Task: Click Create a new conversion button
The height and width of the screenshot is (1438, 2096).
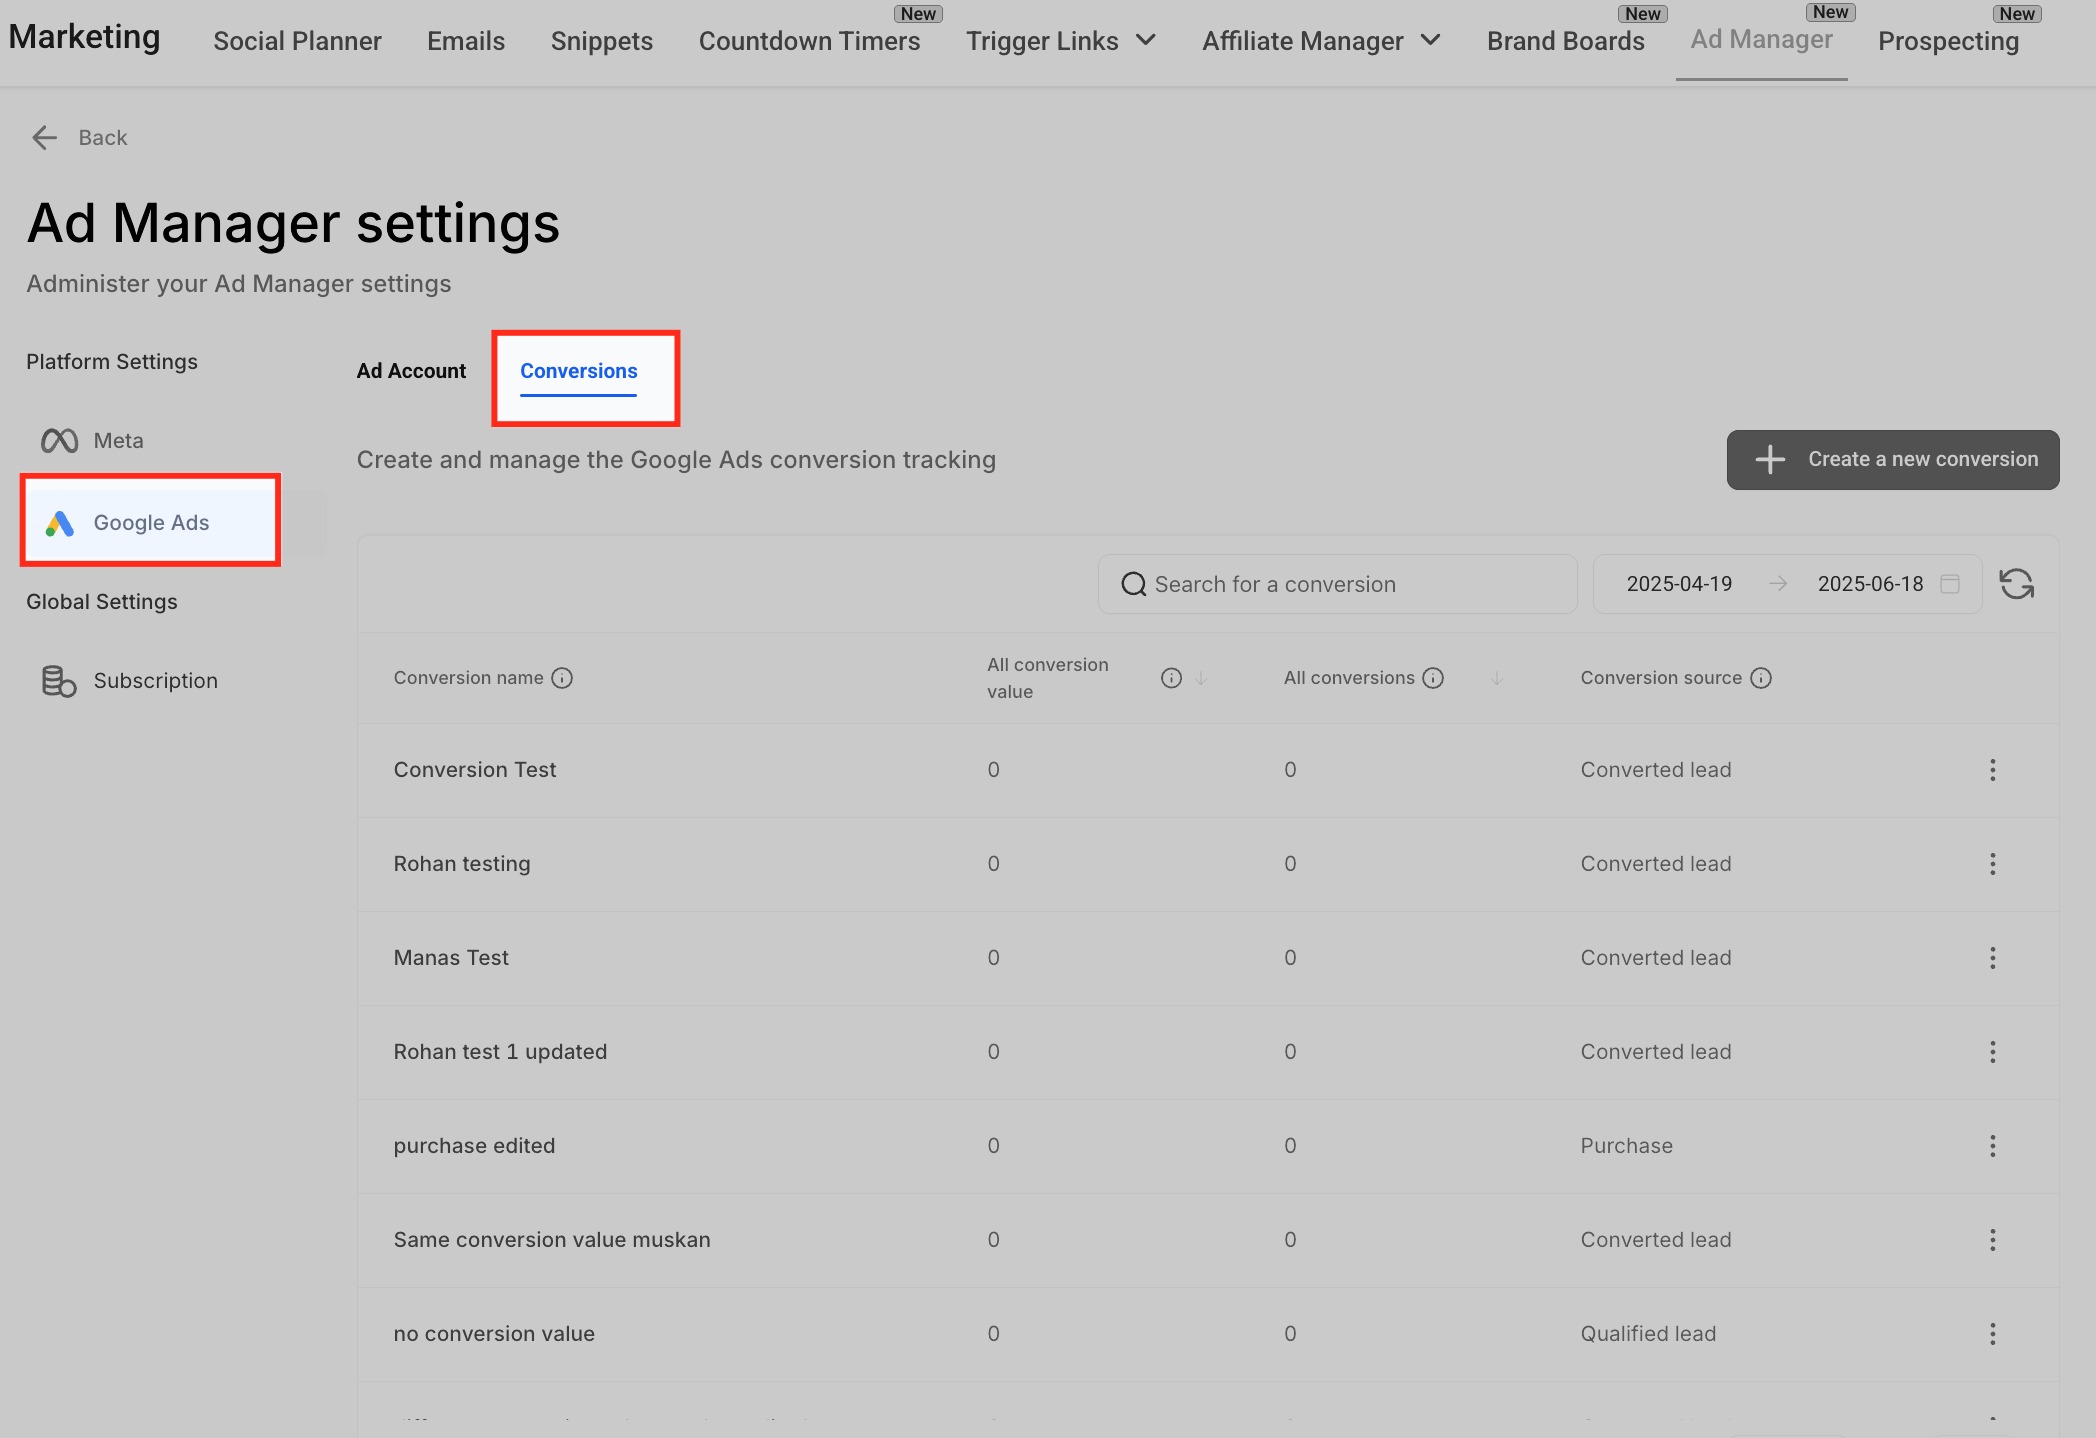Action: (x=1892, y=460)
